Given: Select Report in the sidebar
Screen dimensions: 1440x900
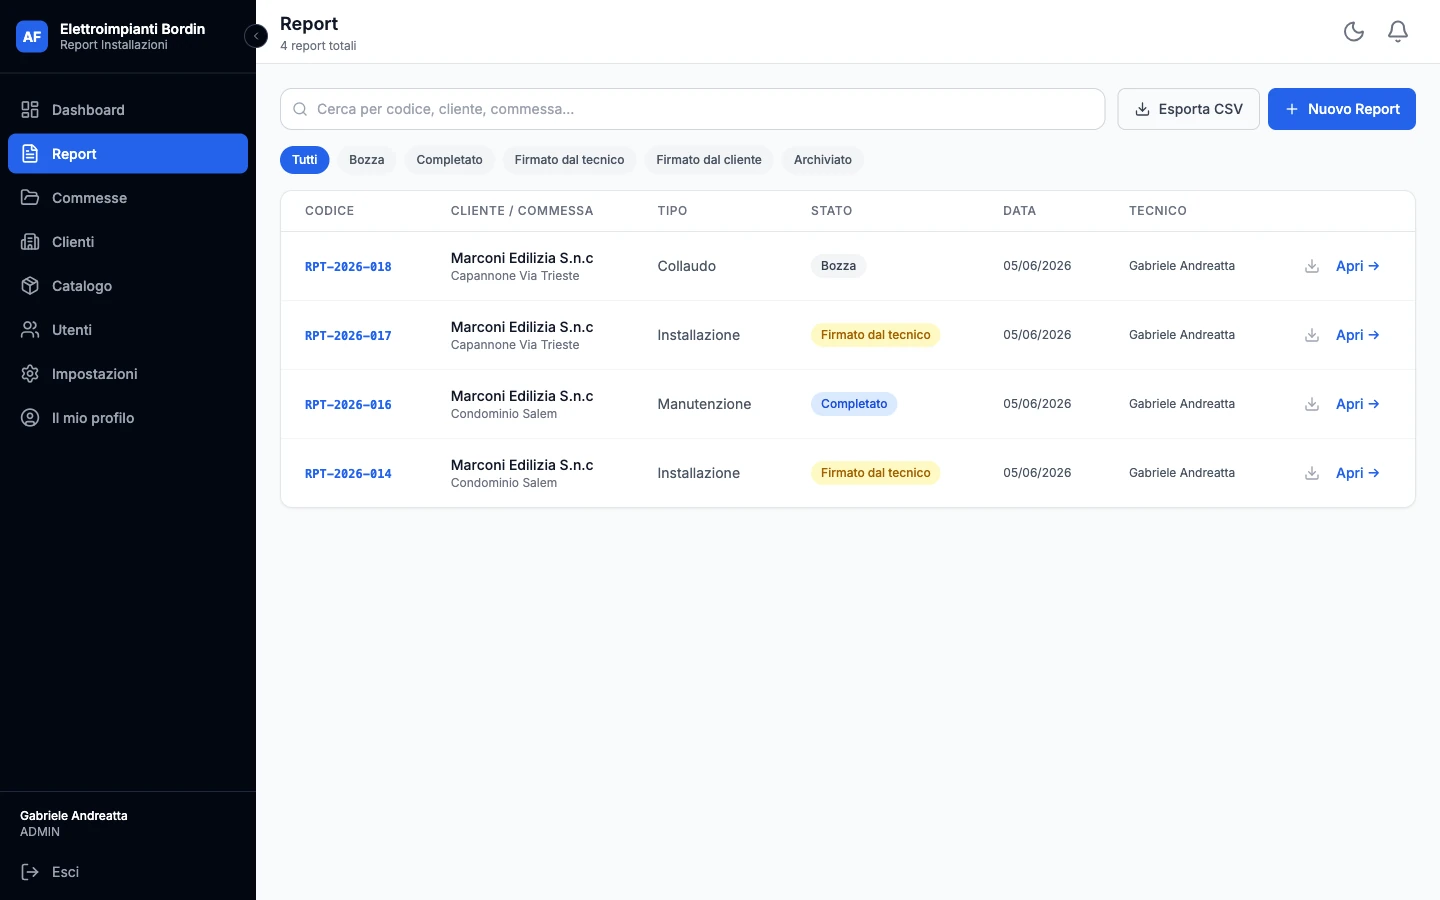Looking at the screenshot, I should (128, 154).
